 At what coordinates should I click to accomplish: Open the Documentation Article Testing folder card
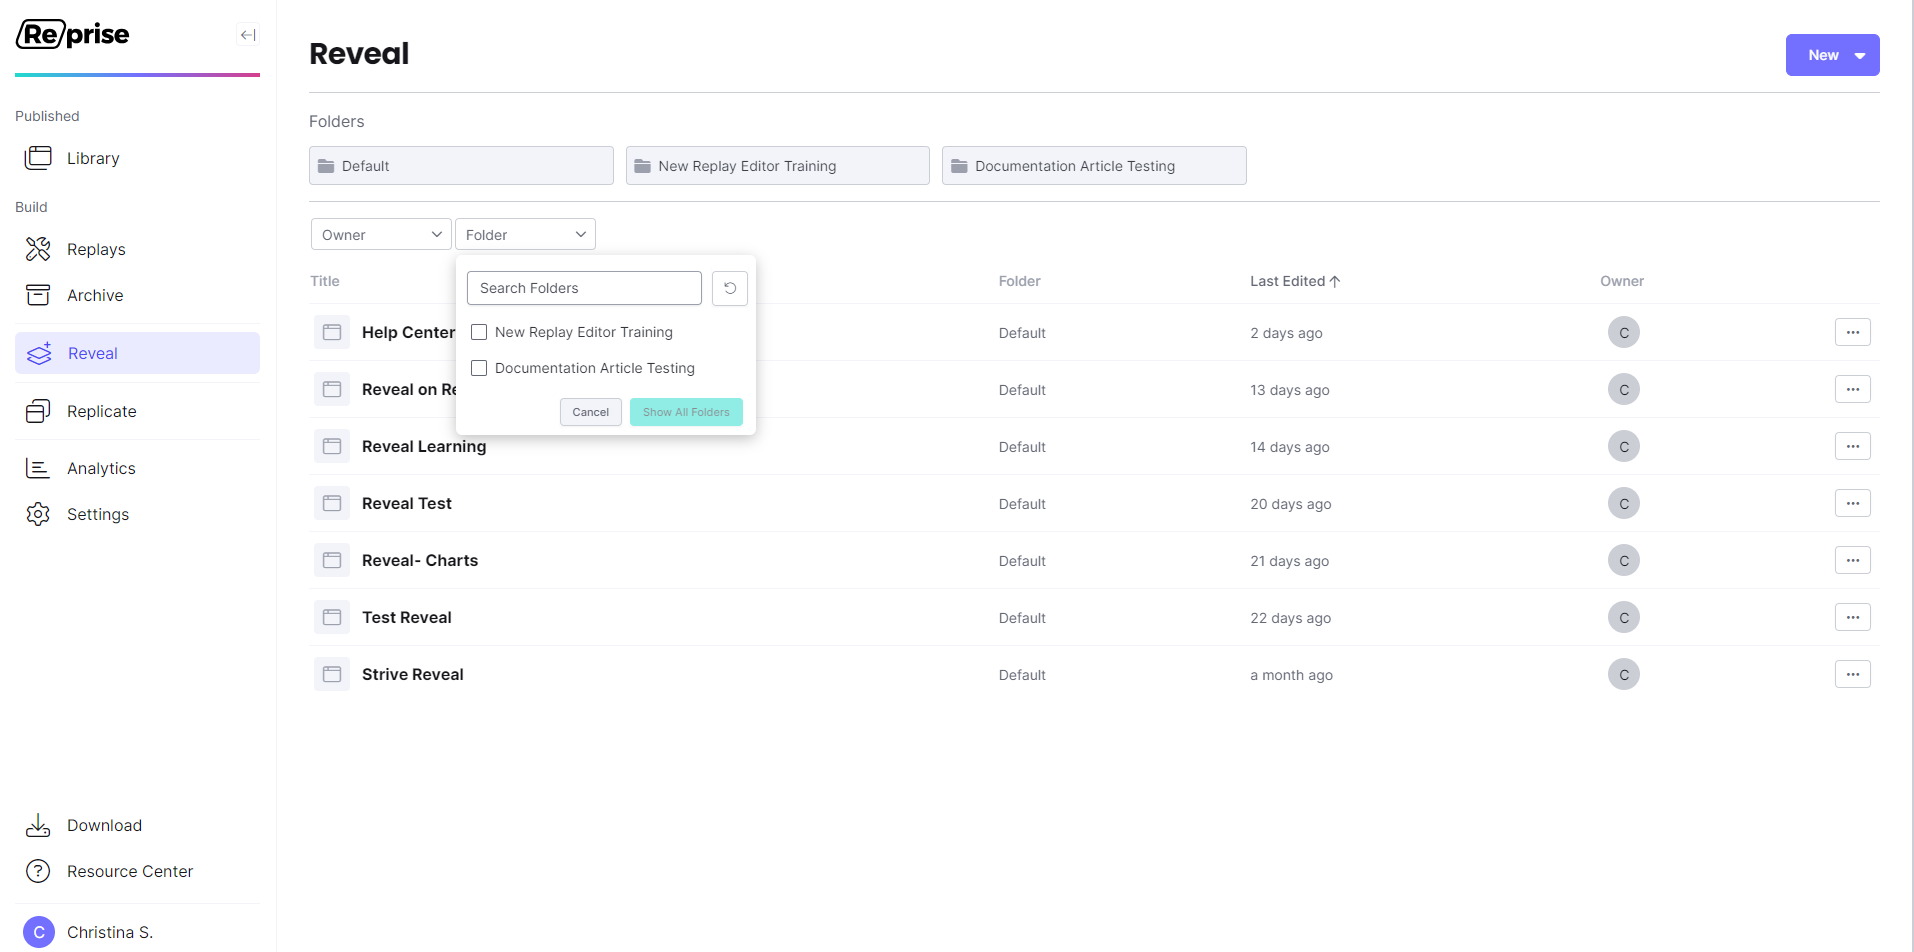point(1094,166)
